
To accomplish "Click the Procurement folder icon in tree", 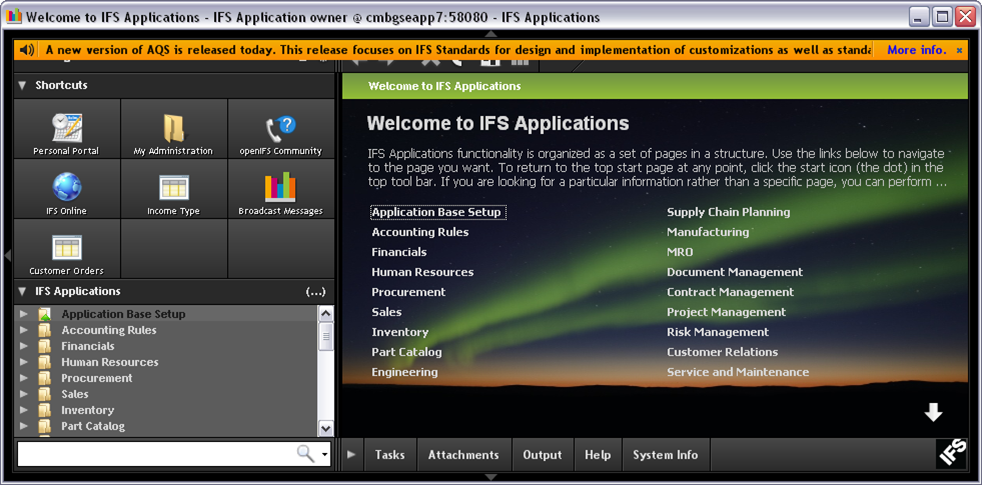I will 44,378.
